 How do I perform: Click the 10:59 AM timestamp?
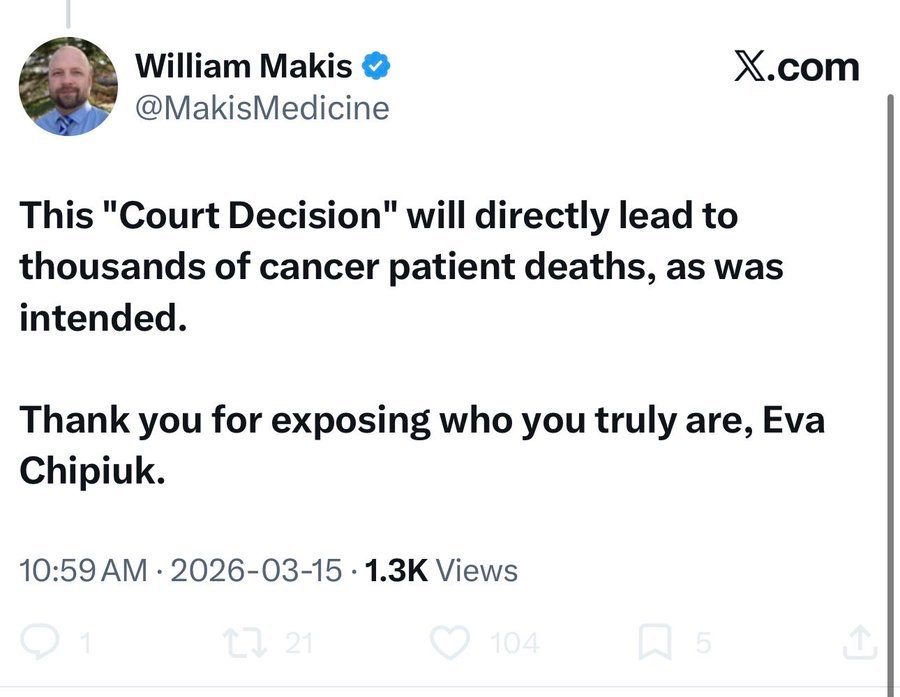coord(82,571)
